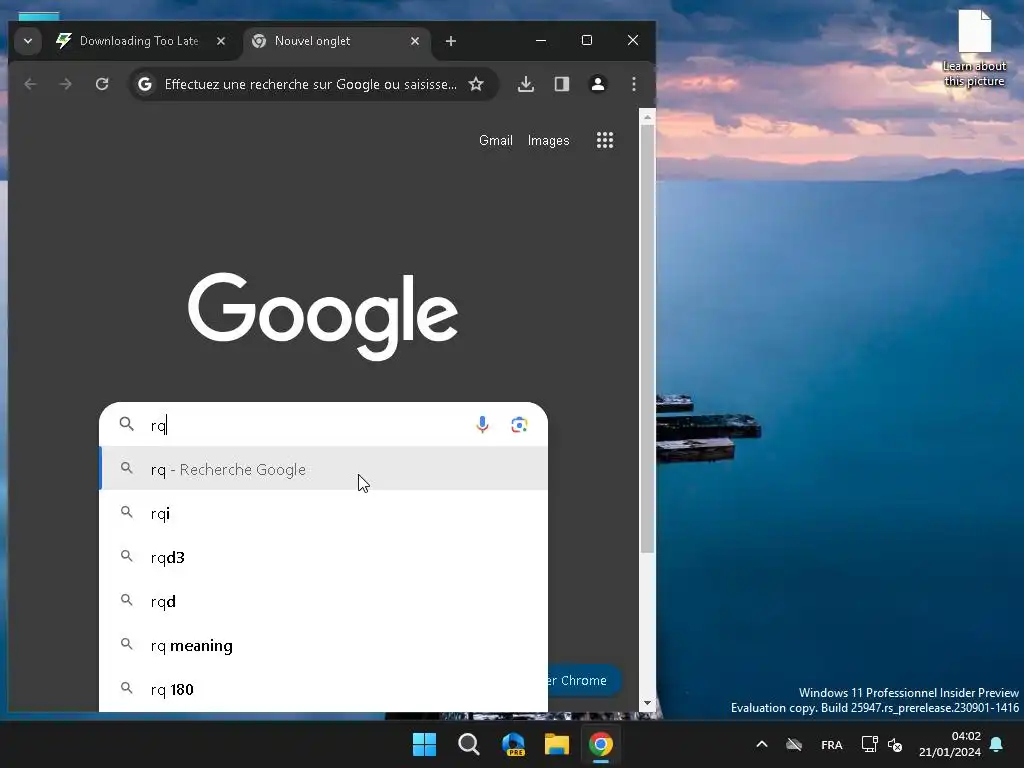Open the muted volume tray icon
This screenshot has height=768, width=1024.
(895, 744)
